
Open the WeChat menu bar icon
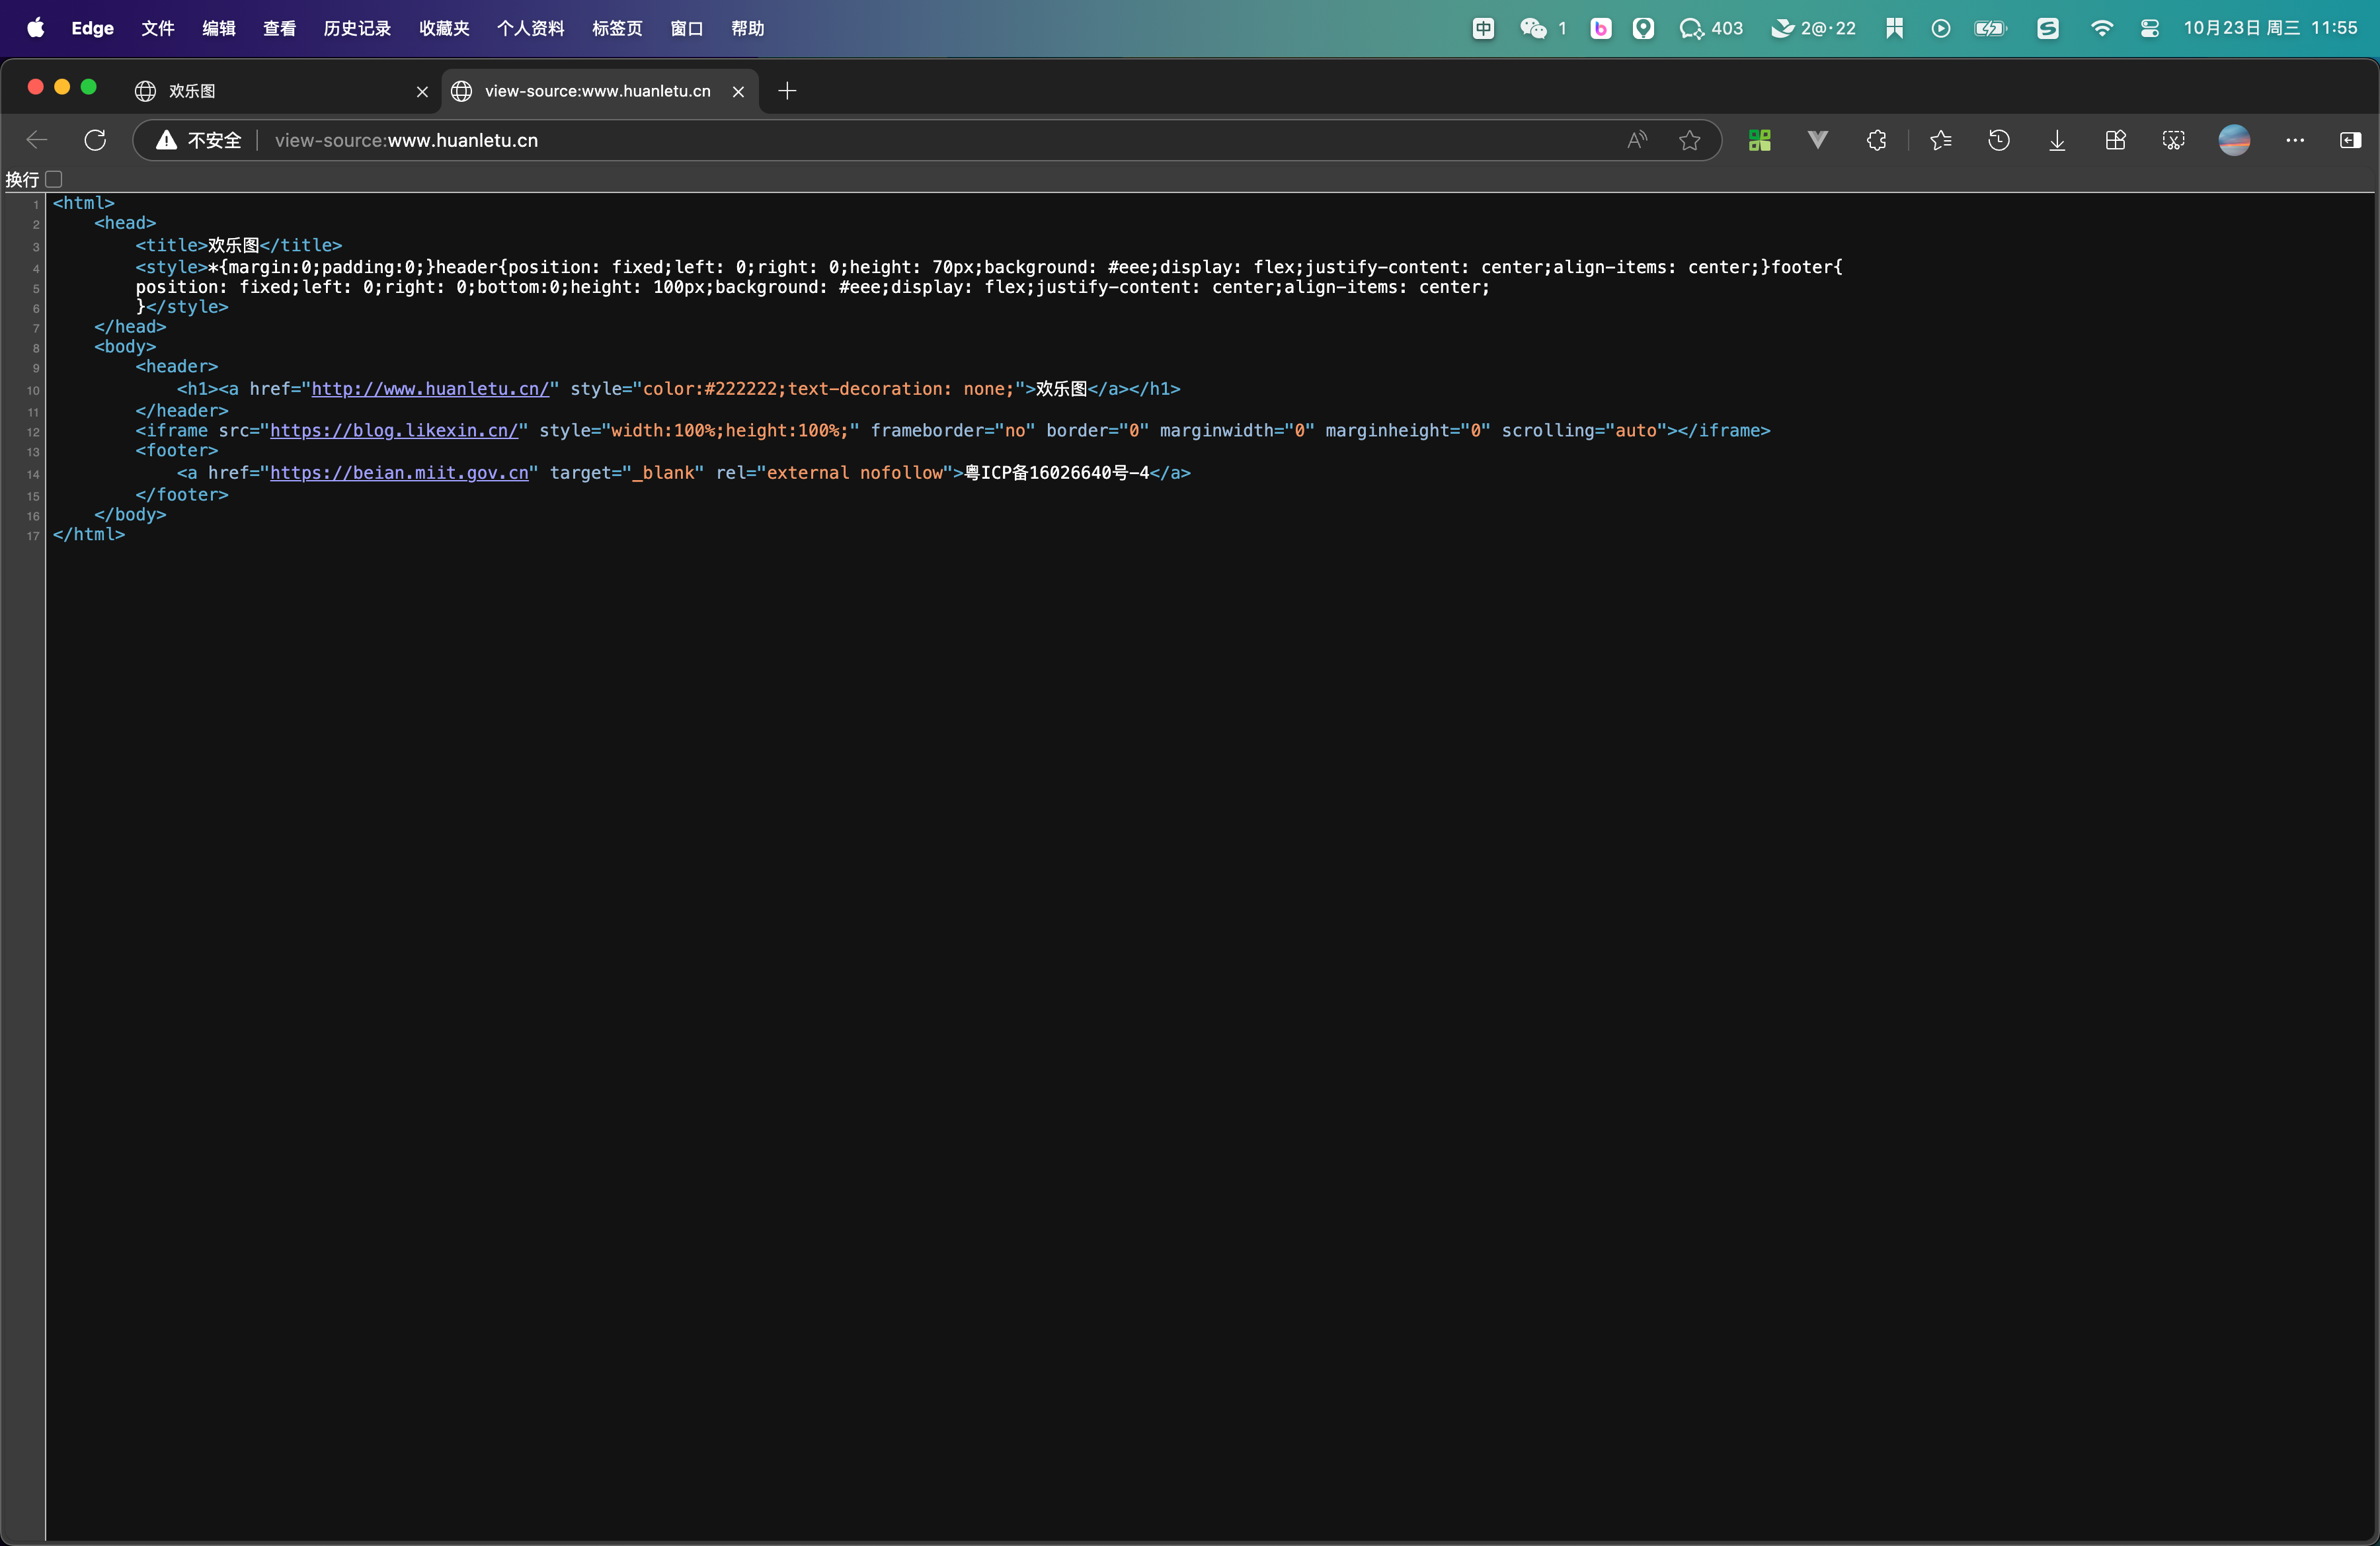pos(1534,28)
